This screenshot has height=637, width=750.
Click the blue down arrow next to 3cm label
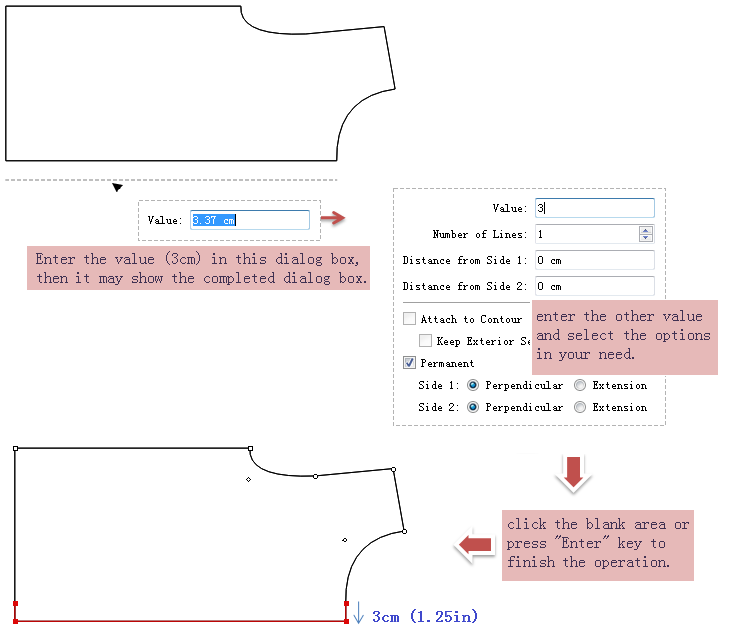(x=359, y=612)
